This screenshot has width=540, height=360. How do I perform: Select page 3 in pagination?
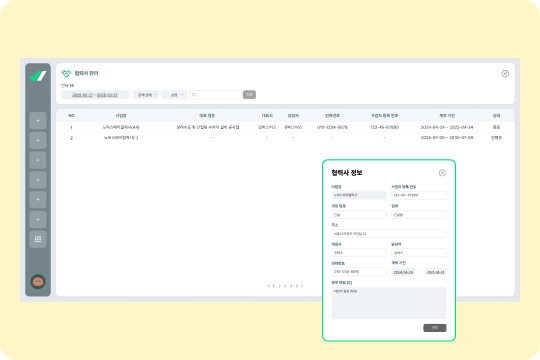(x=285, y=286)
